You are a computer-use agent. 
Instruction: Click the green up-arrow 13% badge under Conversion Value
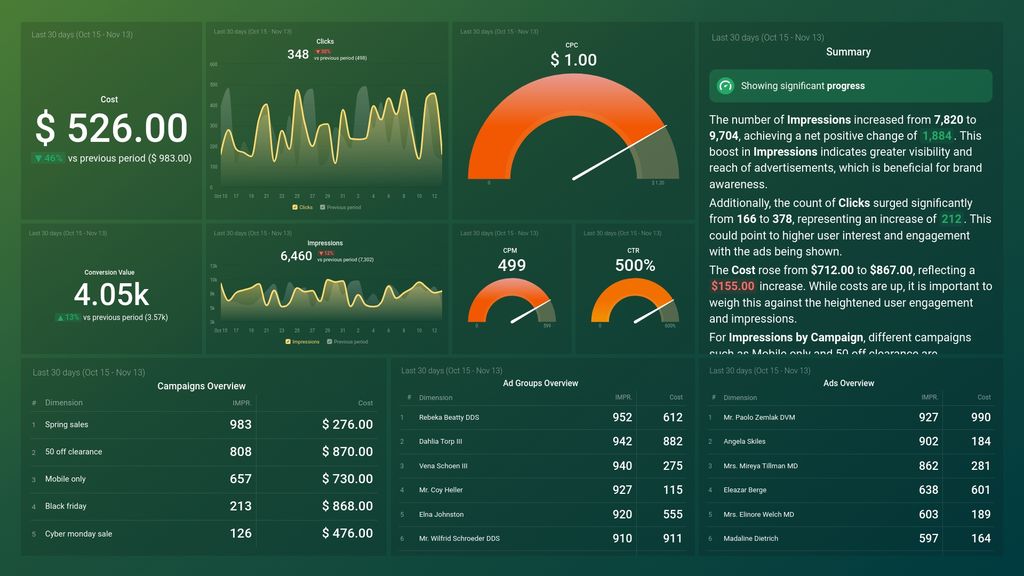68,317
